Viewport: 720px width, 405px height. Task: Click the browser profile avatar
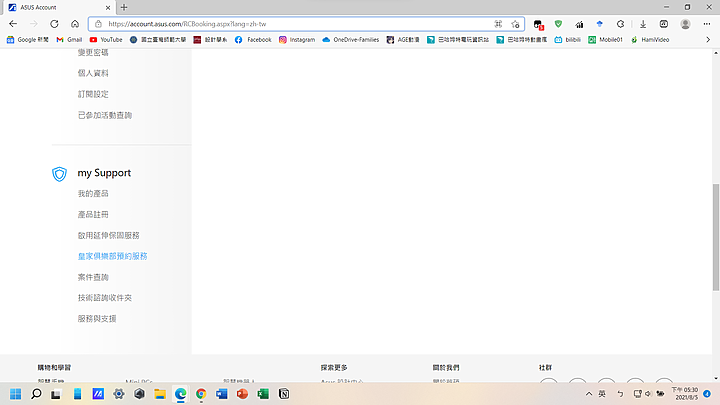tap(685, 24)
